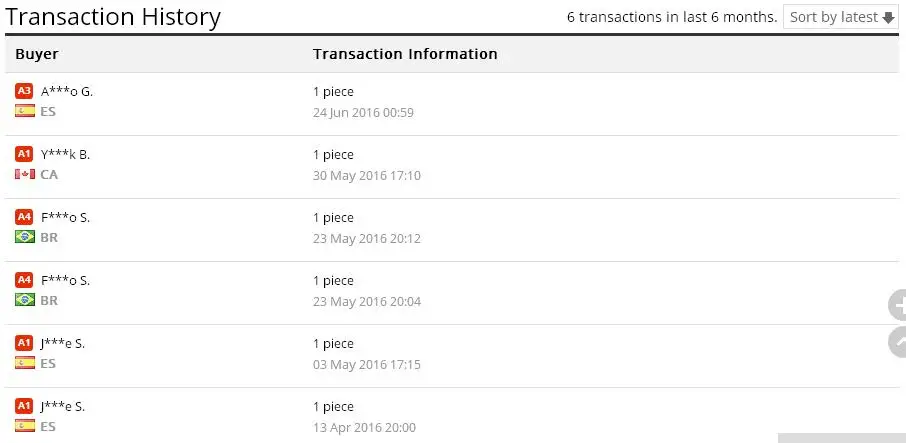Click the down arrow in Sort by latest
The image size is (906, 443).
coord(889,17)
